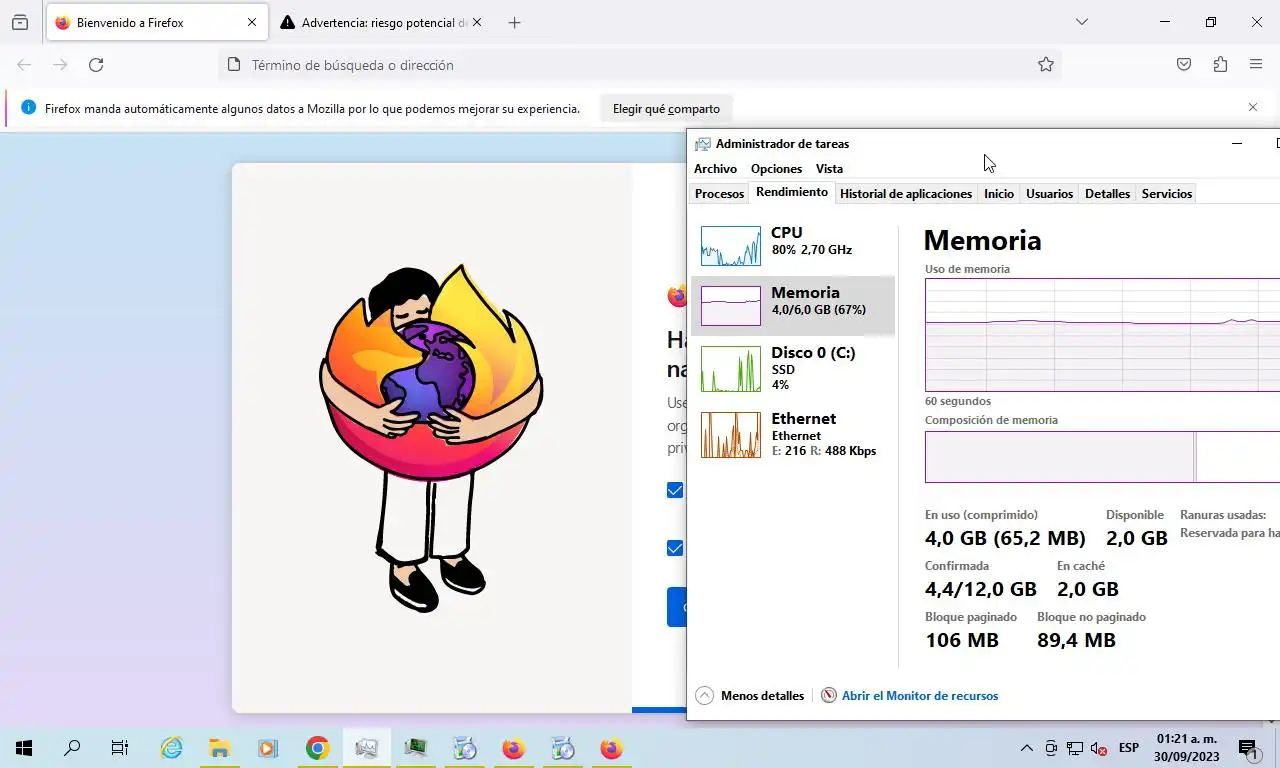Screen dimensions: 1280x768
Task: Open Historial de aplicaciones tab
Action: coord(905,194)
